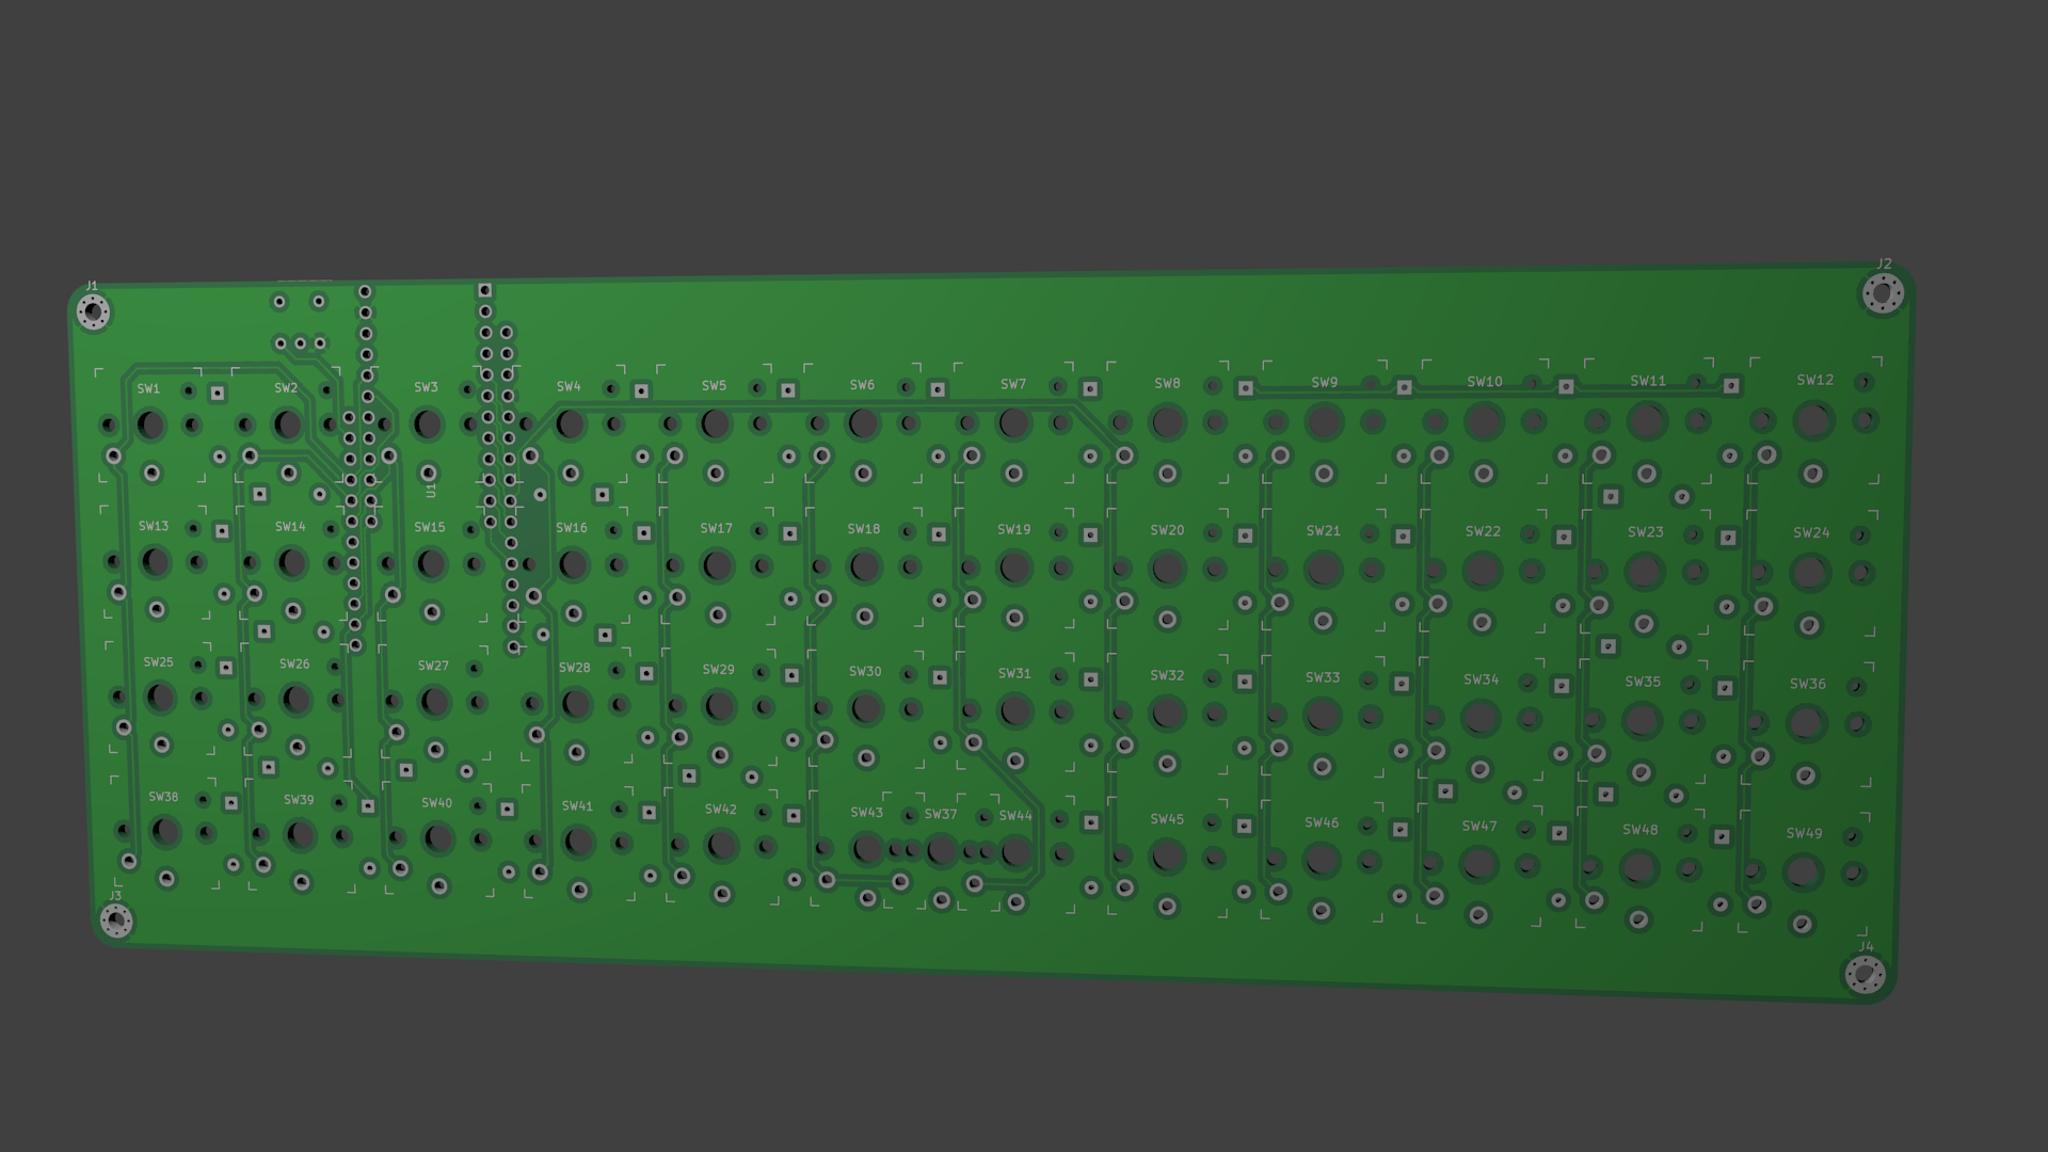Click the J2 mounting hole pad
This screenshot has height=1152, width=2048.
click(x=1882, y=294)
